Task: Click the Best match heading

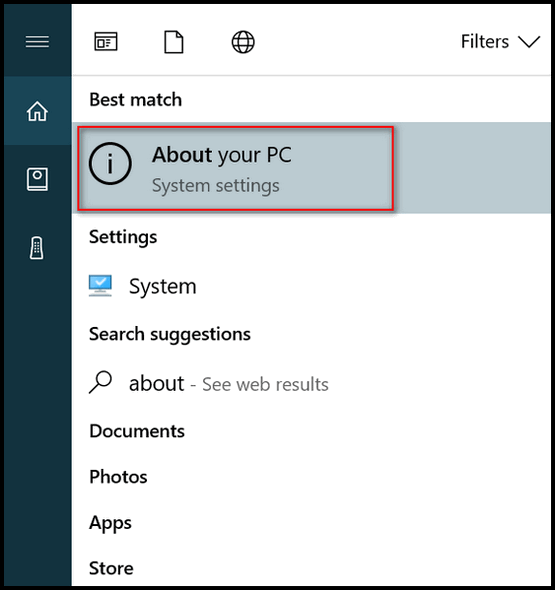Action: click(x=135, y=100)
